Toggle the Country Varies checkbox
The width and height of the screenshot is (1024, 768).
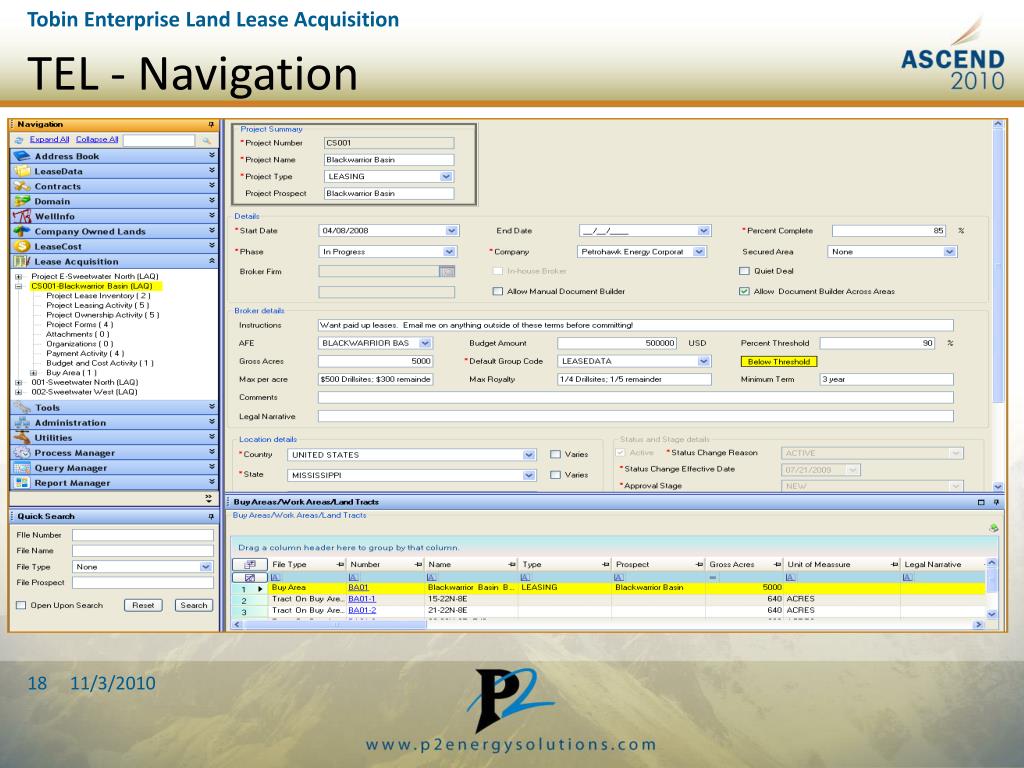[555, 455]
